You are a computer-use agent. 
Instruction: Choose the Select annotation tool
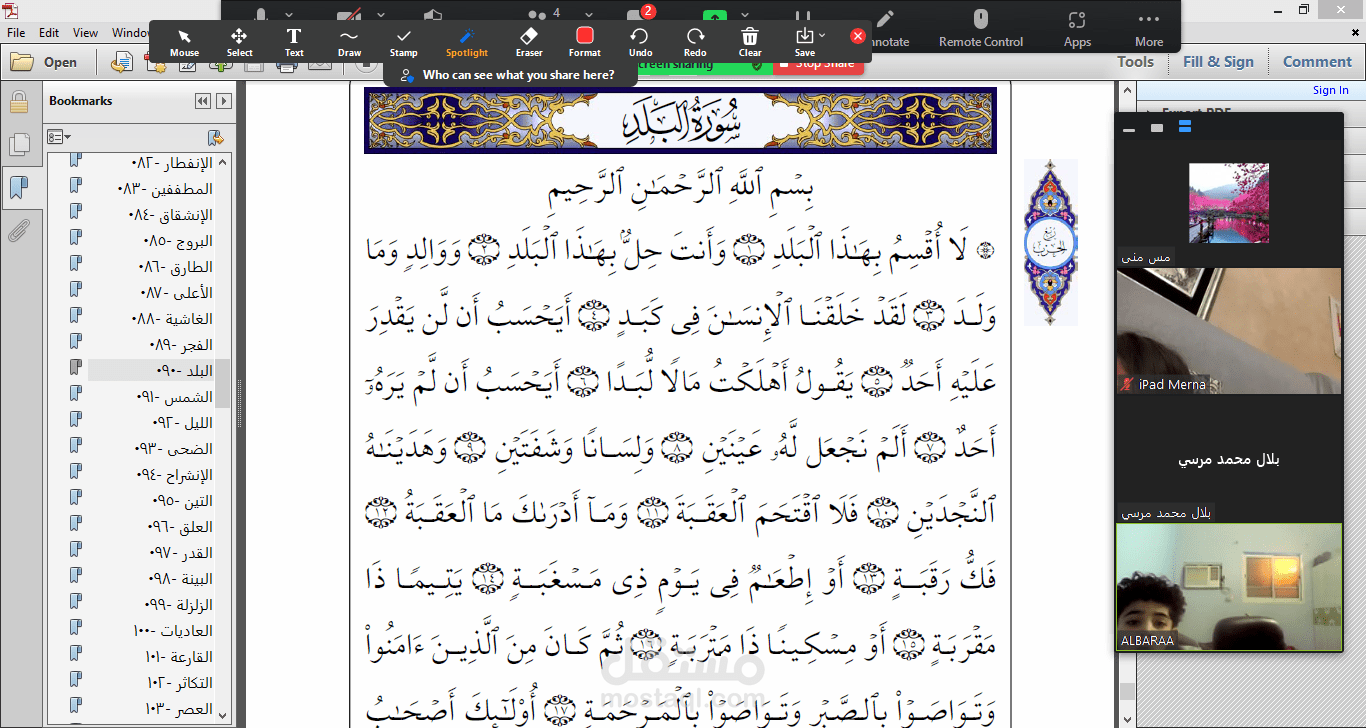coord(239,42)
